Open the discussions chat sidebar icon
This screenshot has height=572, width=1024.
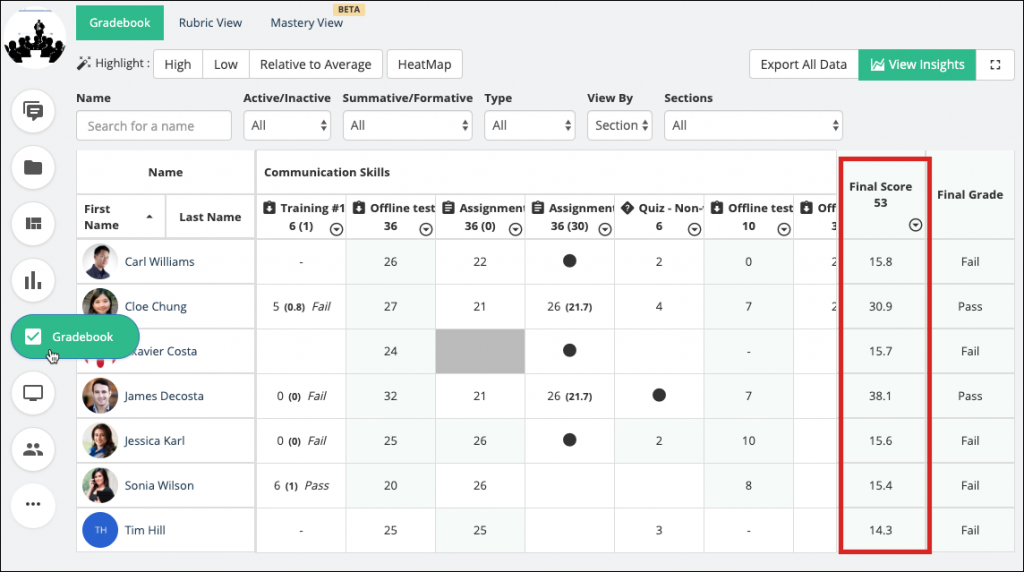(x=33, y=112)
